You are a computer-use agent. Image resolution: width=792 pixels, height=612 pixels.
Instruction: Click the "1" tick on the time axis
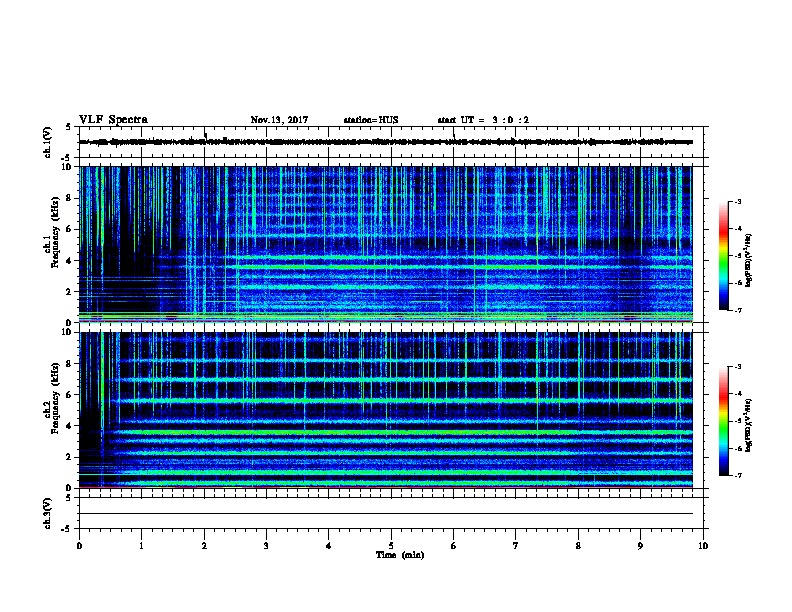(141, 545)
